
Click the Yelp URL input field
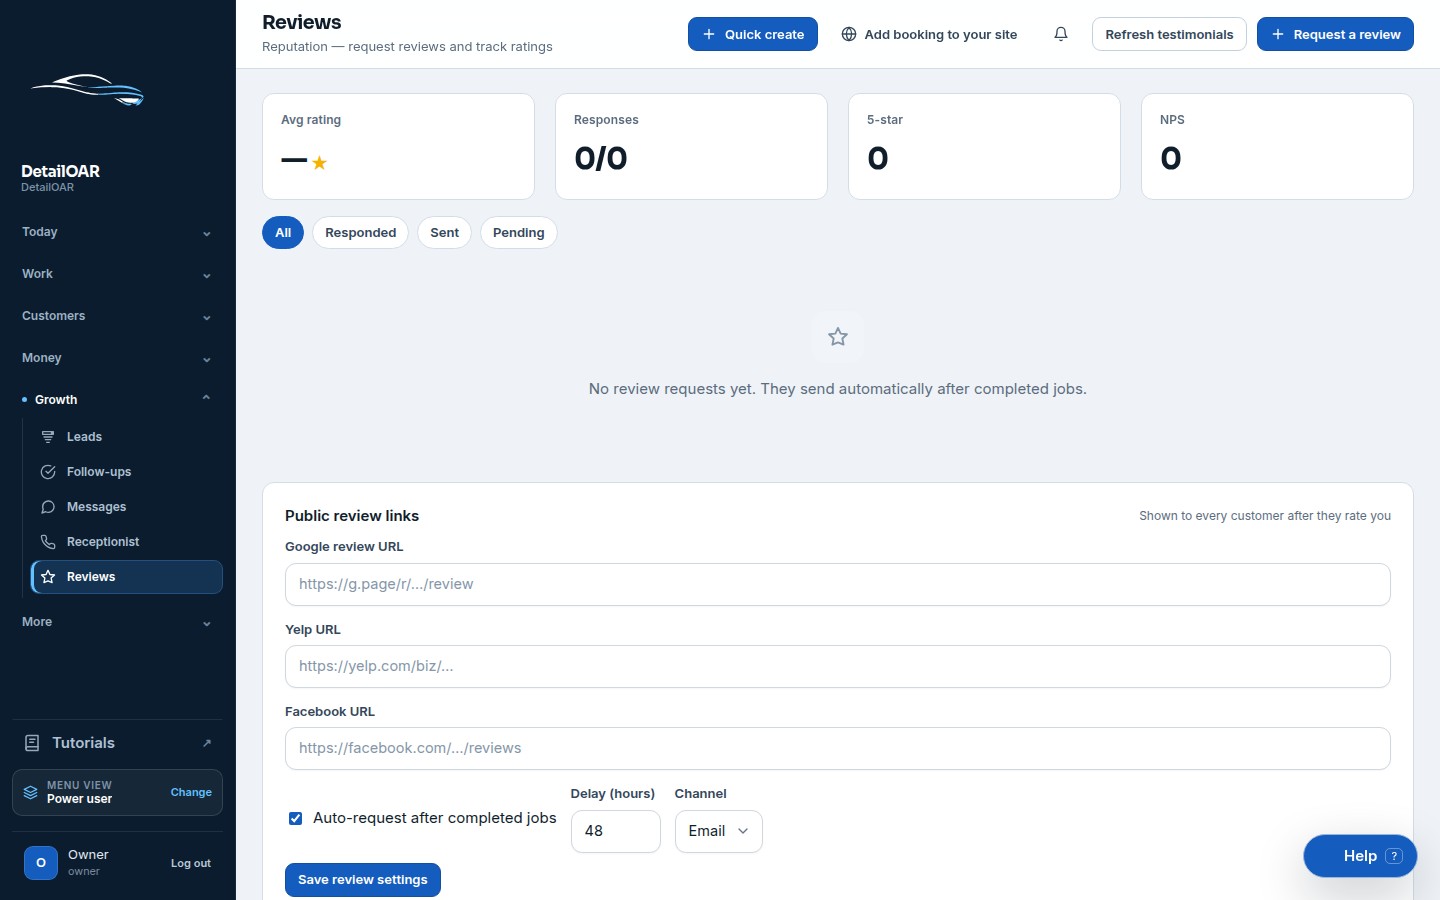pyautogui.click(x=838, y=666)
